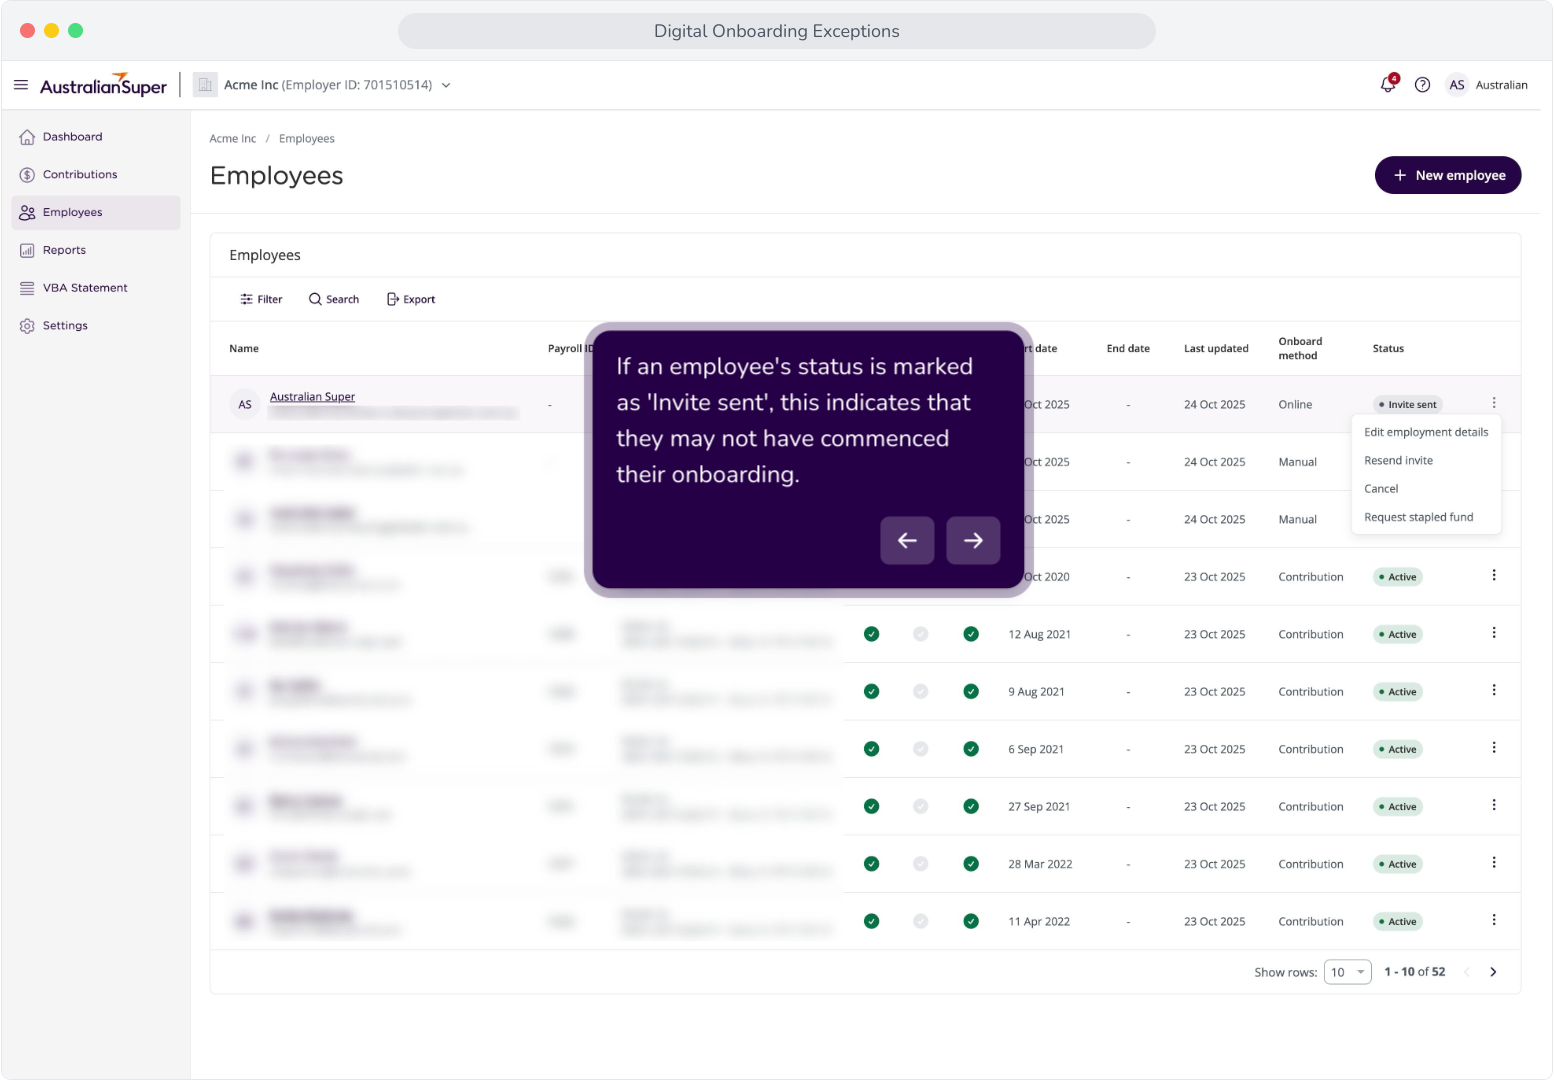Viewport: 1554px width, 1080px height.
Task: Open the employee Search tool
Action: [x=334, y=299]
